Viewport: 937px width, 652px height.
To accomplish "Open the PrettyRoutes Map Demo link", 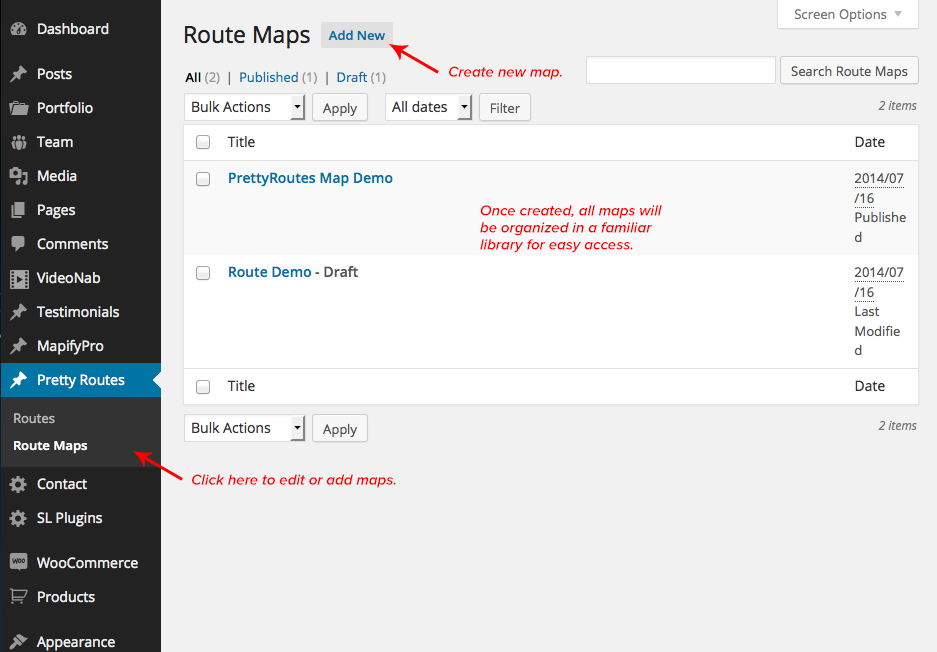I will pyautogui.click(x=310, y=178).
